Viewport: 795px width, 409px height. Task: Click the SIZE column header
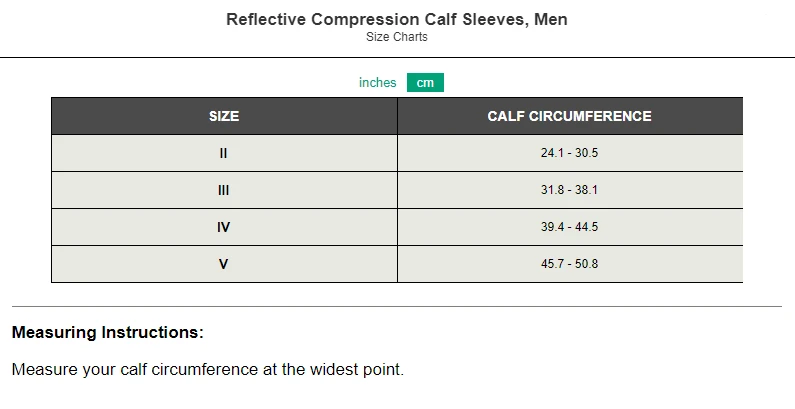coord(224,116)
